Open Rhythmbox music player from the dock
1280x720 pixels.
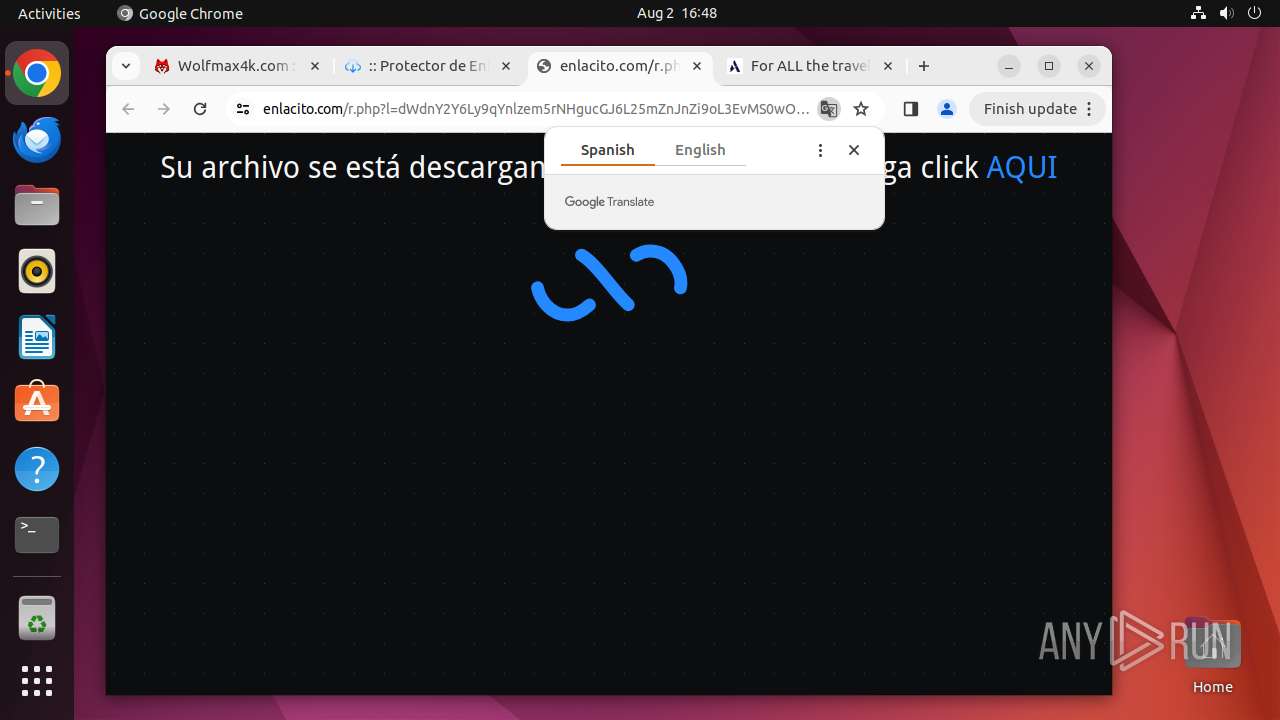pos(37,271)
